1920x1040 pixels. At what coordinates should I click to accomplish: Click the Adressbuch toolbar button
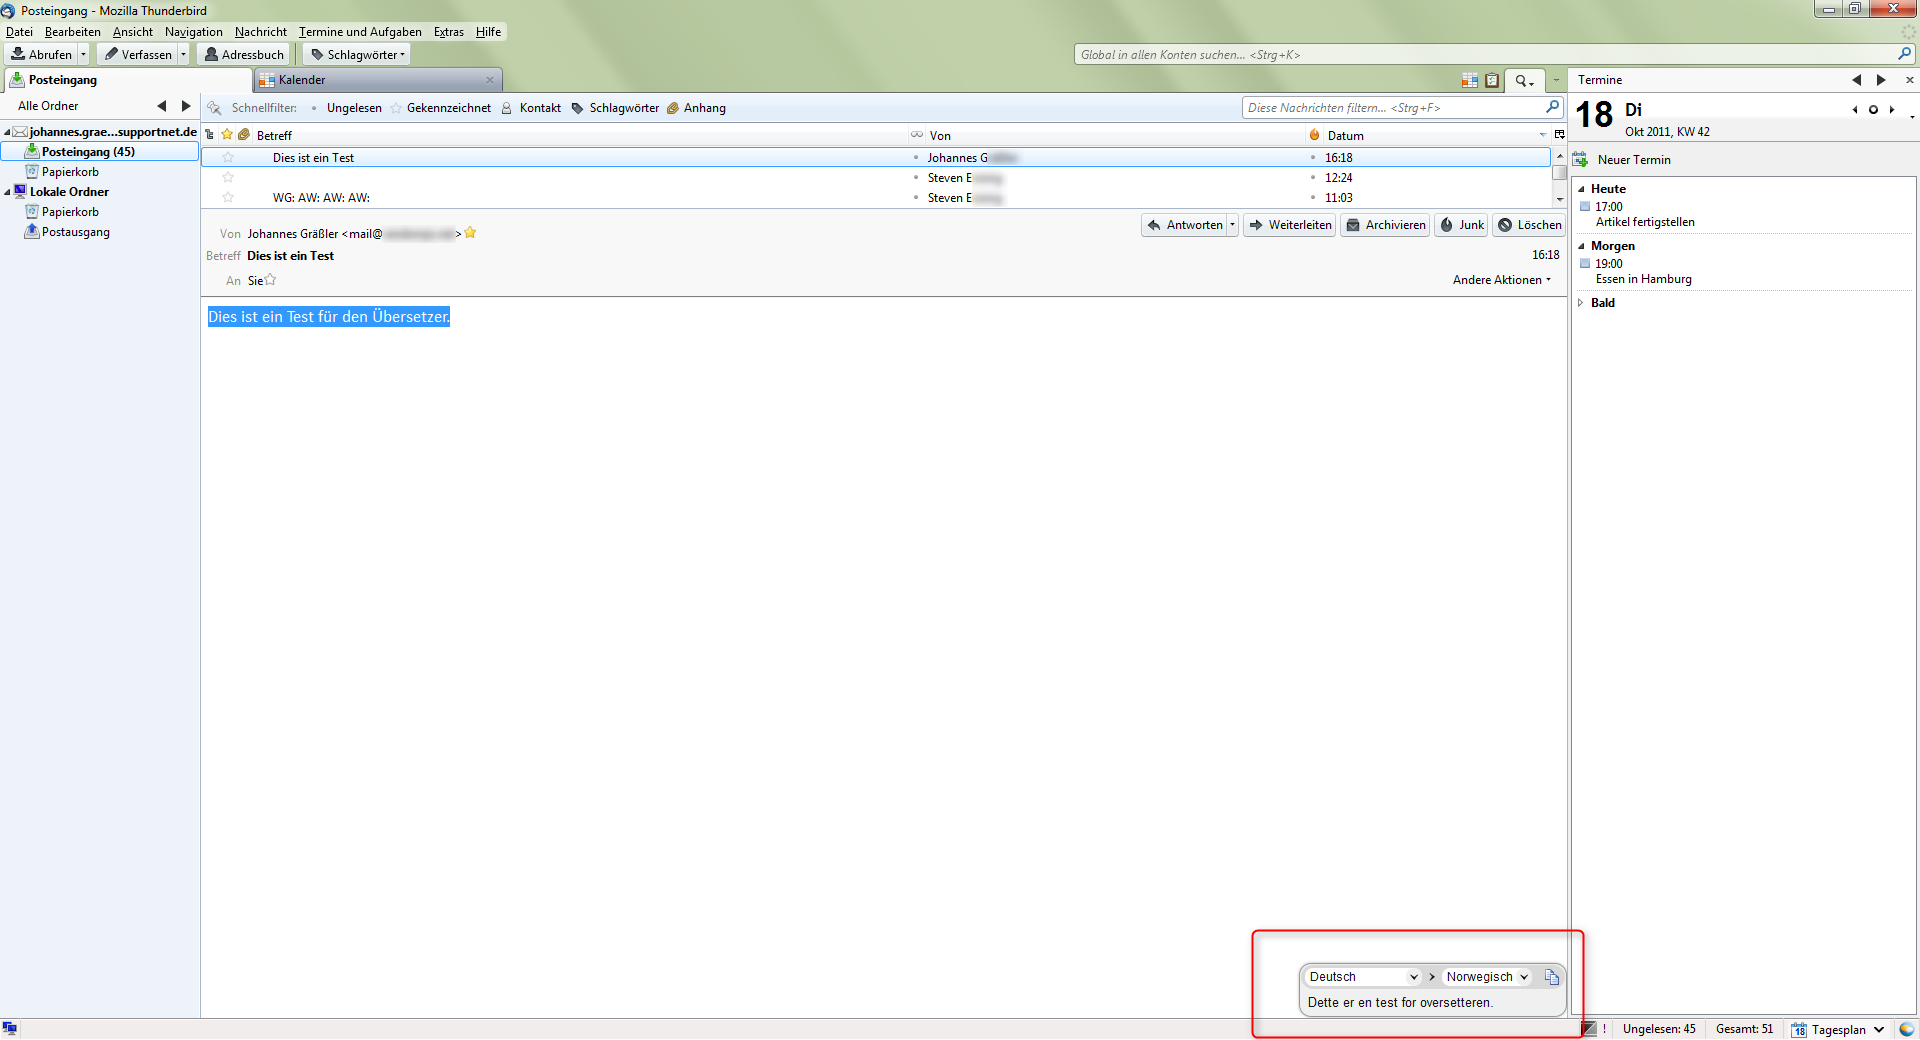point(243,55)
